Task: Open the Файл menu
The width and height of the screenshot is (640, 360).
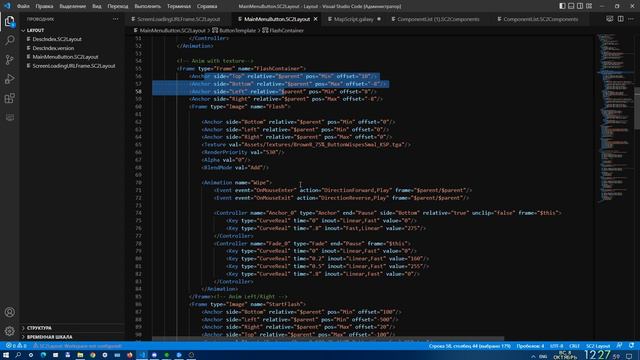Action: click(23, 6)
